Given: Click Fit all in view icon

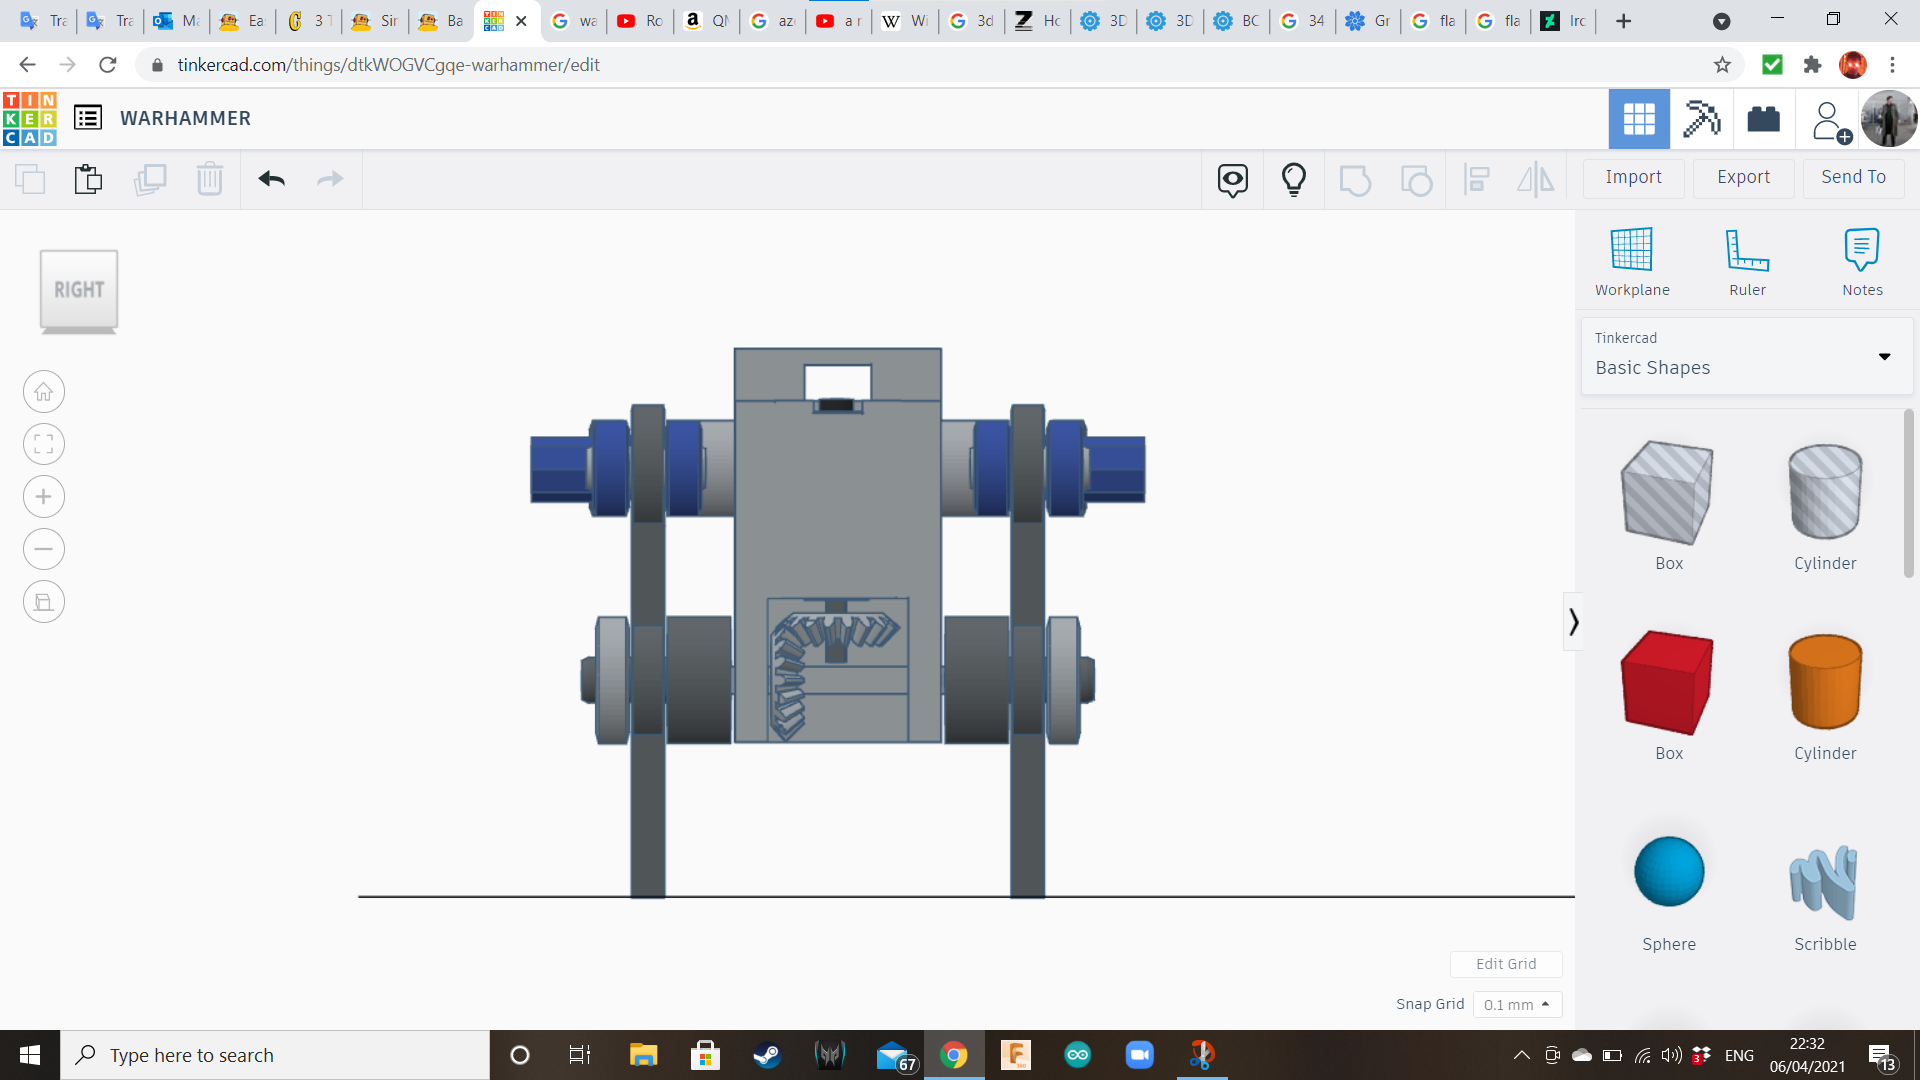Looking at the screenshot, I should (x=44, y=444).
